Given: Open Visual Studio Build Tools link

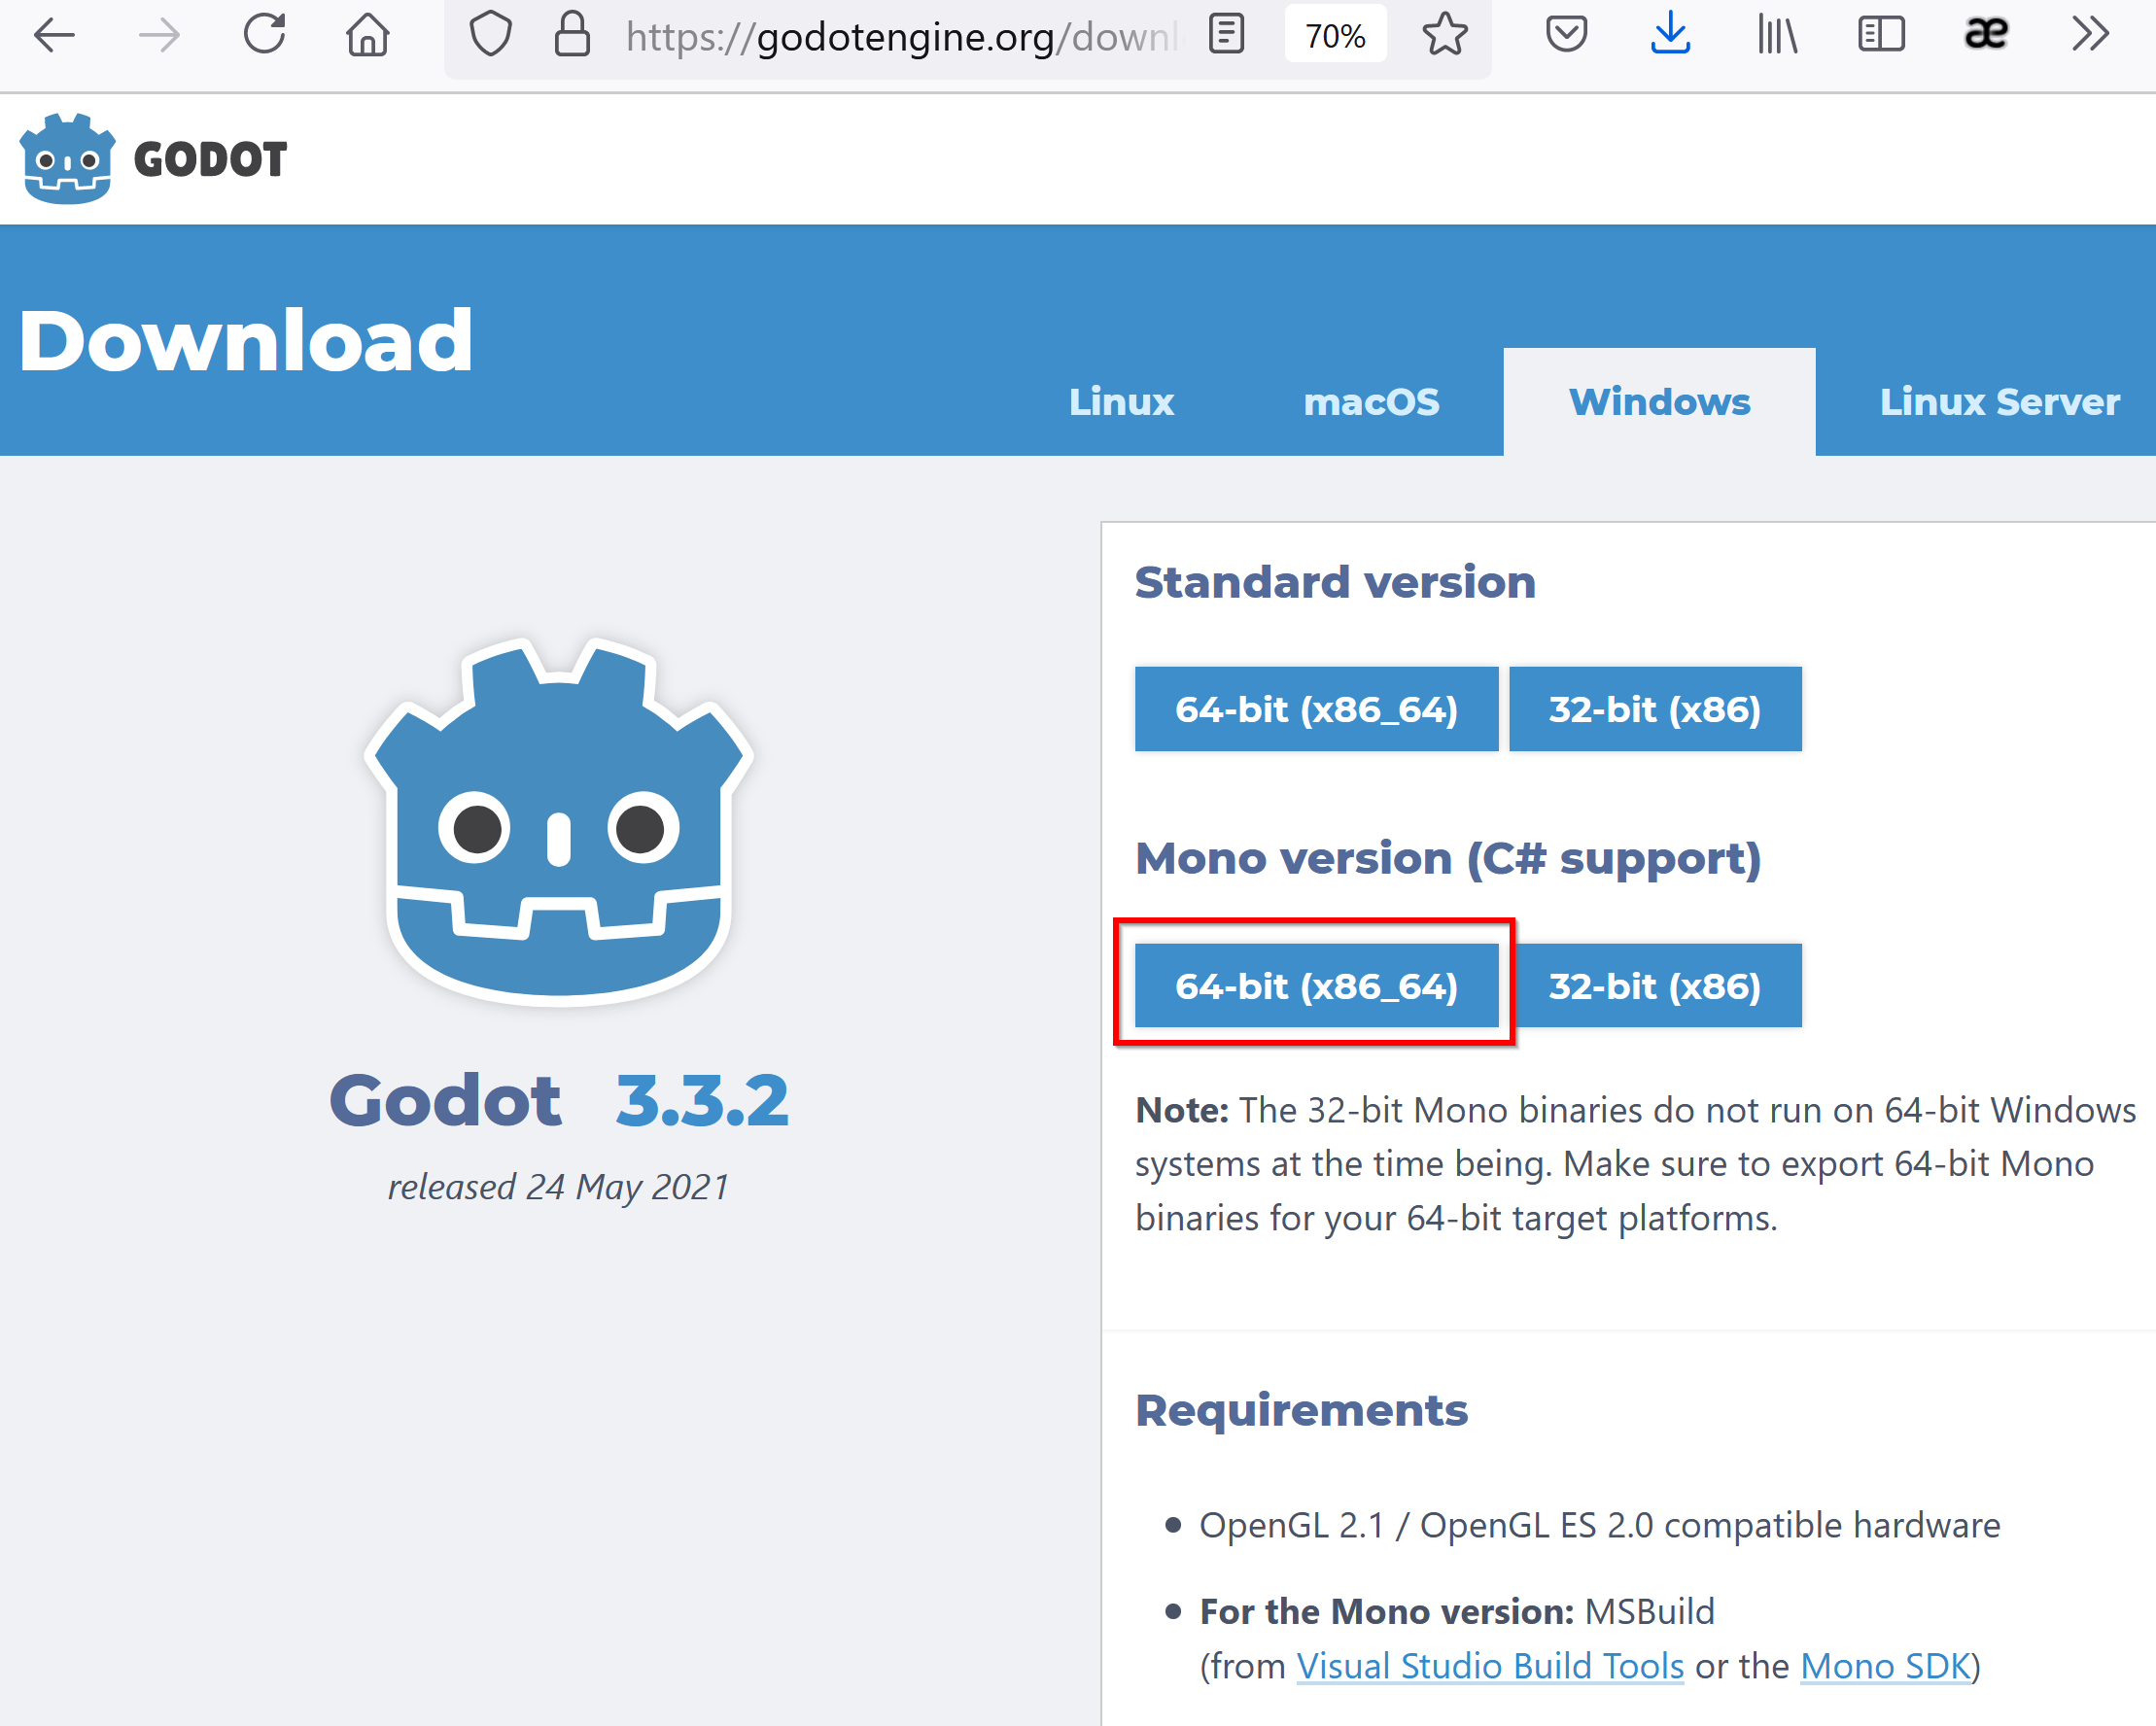Looking at the screenshot, I should tap(1490, 1666).
